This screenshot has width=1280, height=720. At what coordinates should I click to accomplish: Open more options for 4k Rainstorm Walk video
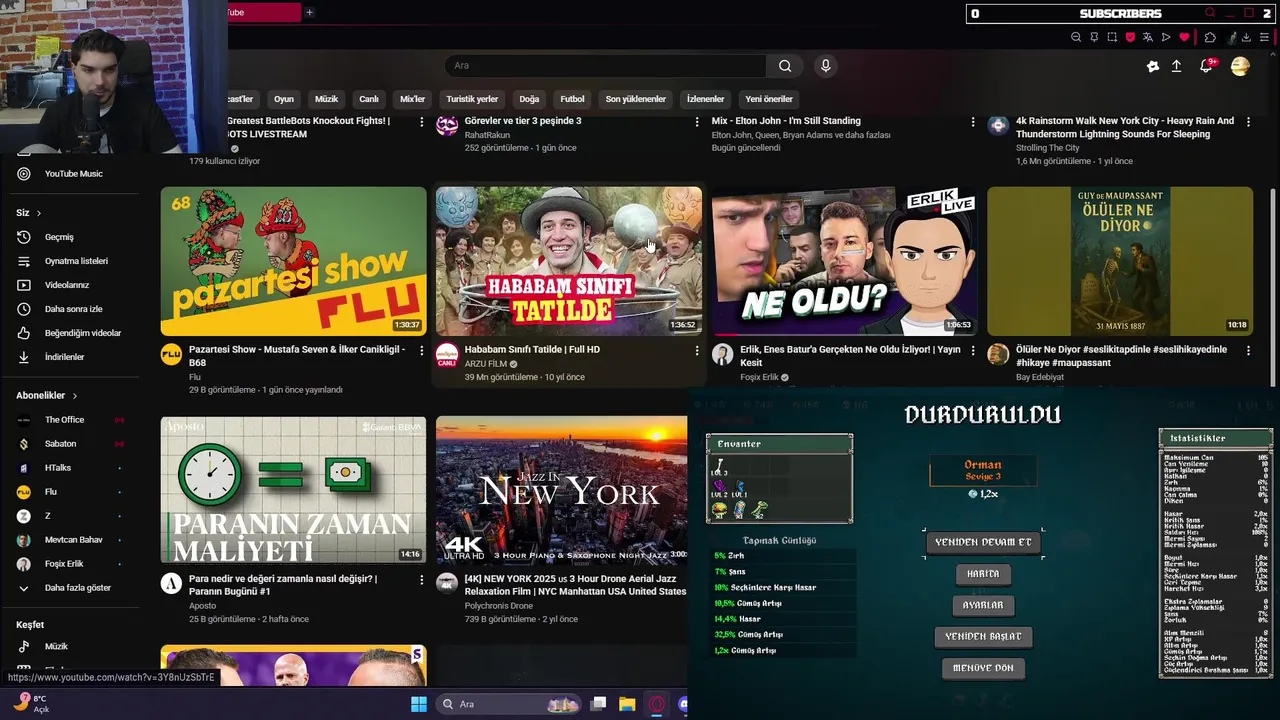click(1248, 122)
